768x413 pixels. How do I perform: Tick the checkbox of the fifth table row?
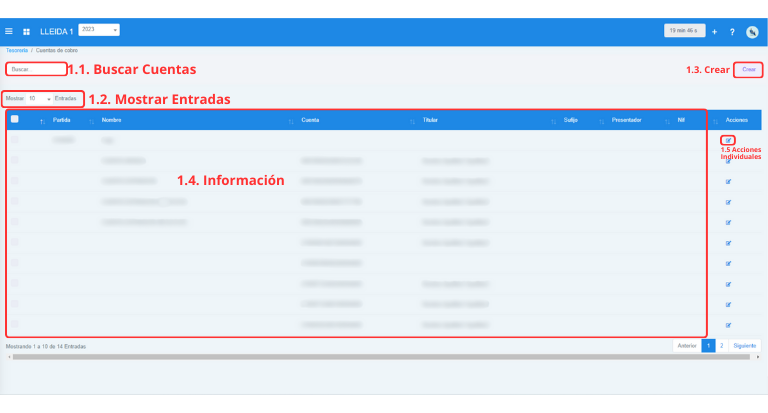(x=15, y=222)
